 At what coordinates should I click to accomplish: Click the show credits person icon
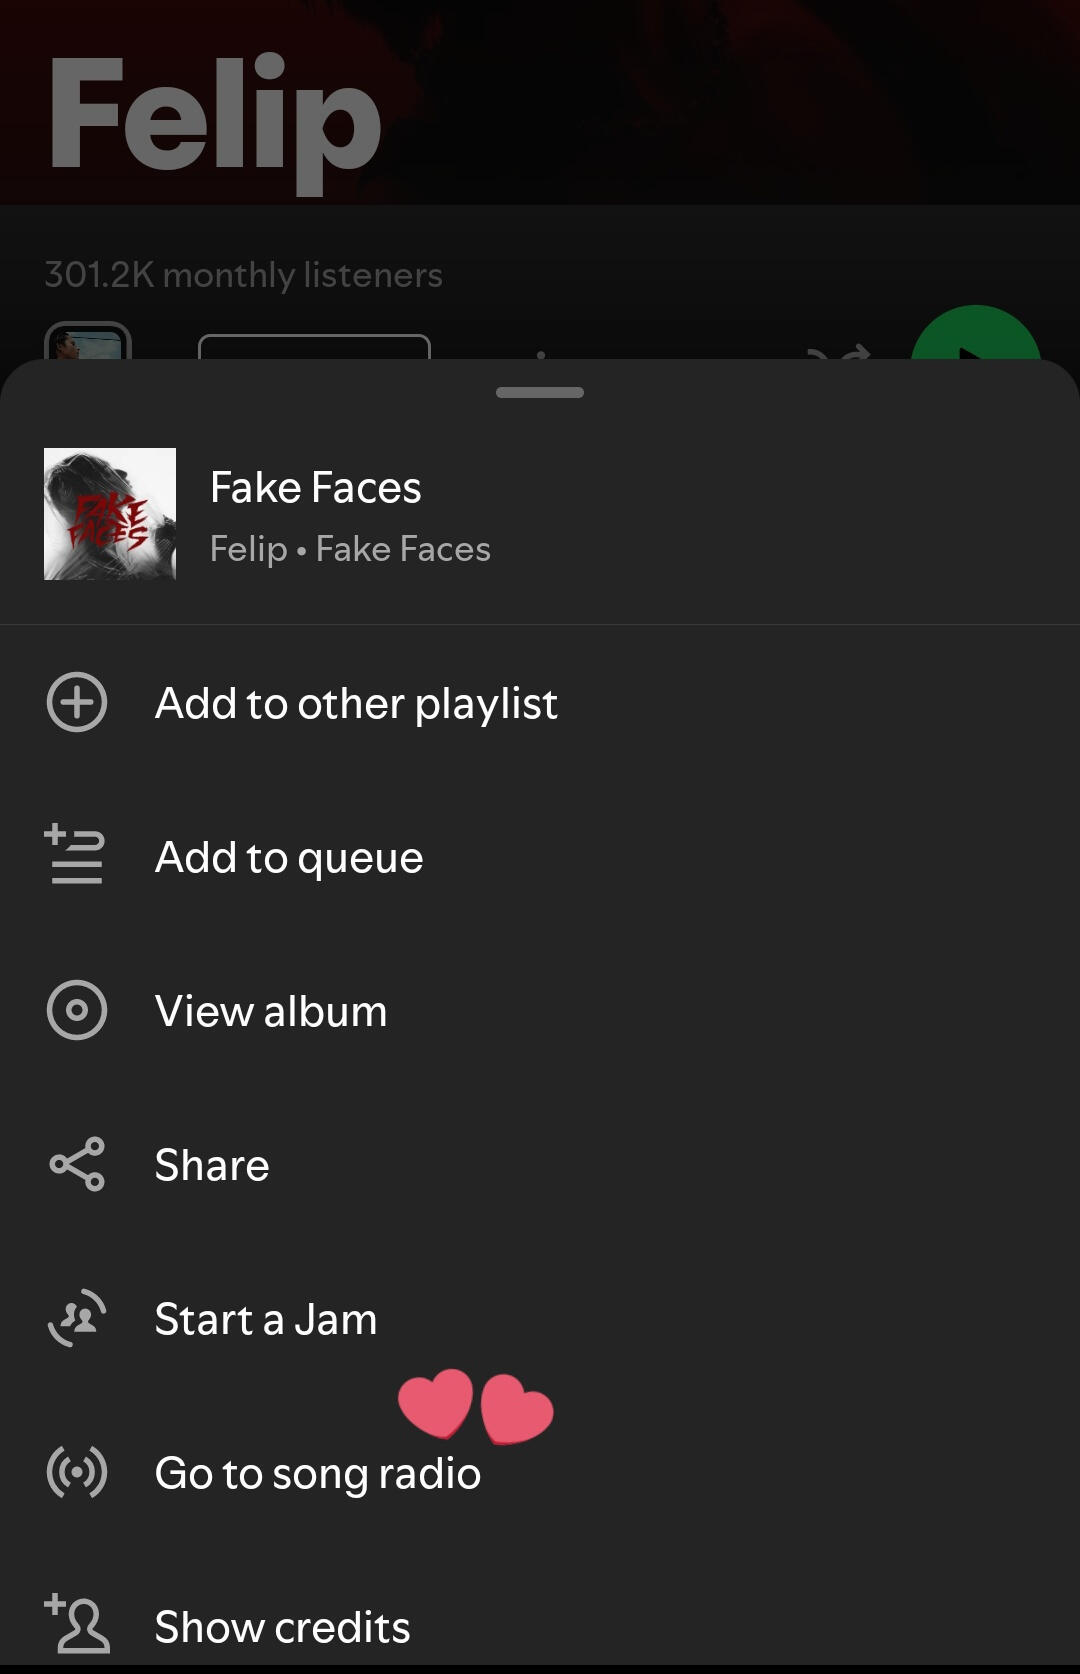(77, 1624)
